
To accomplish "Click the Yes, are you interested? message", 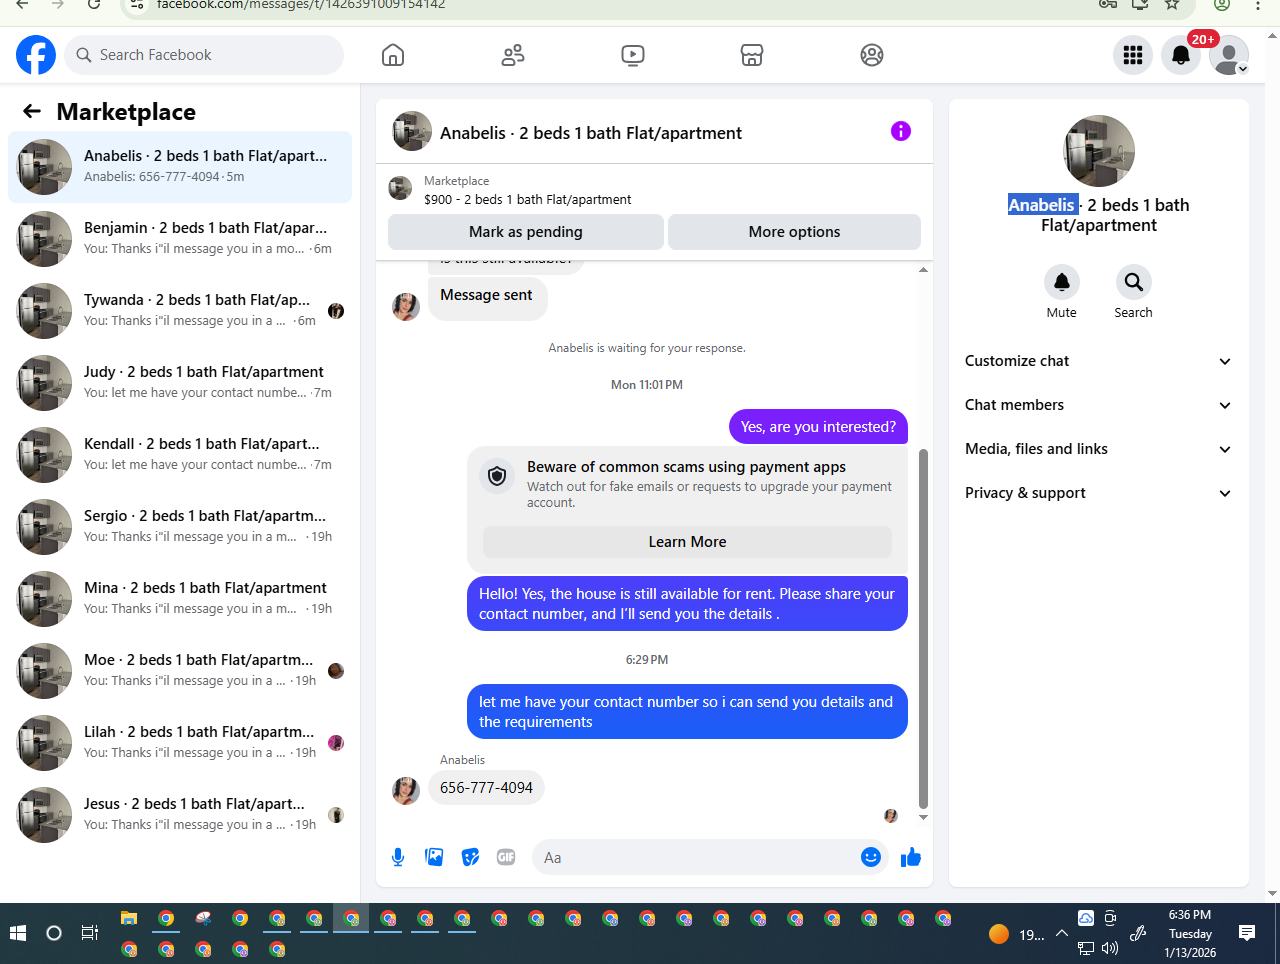I will 818,427.
